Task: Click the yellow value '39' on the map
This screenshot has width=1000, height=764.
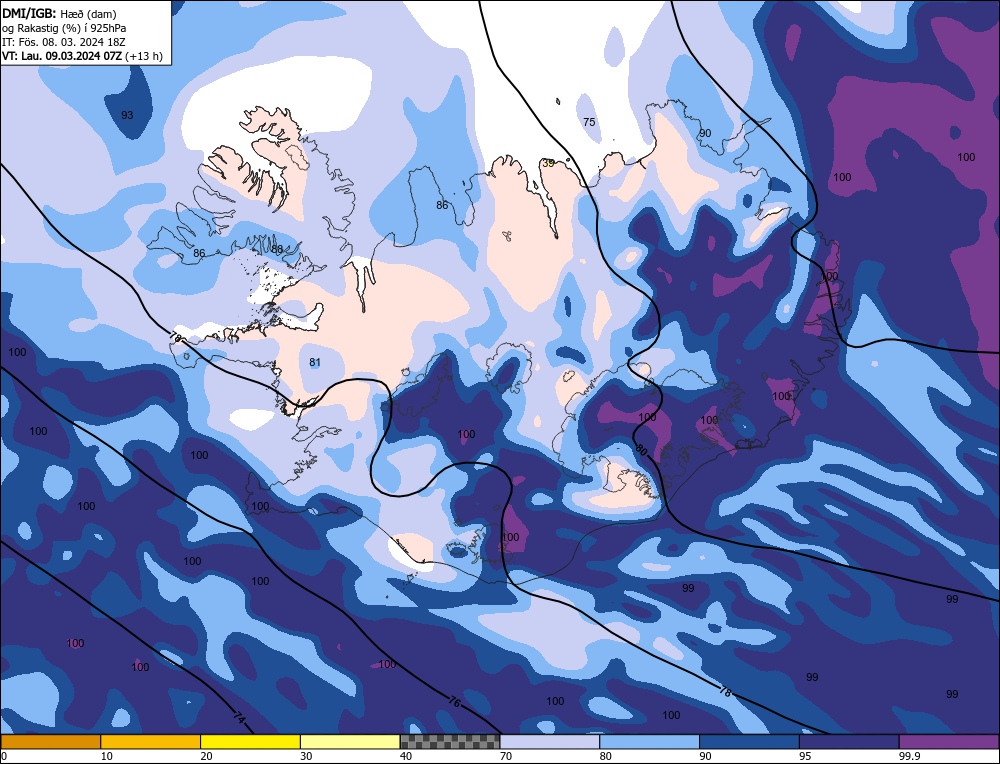Action: point(548,163)
